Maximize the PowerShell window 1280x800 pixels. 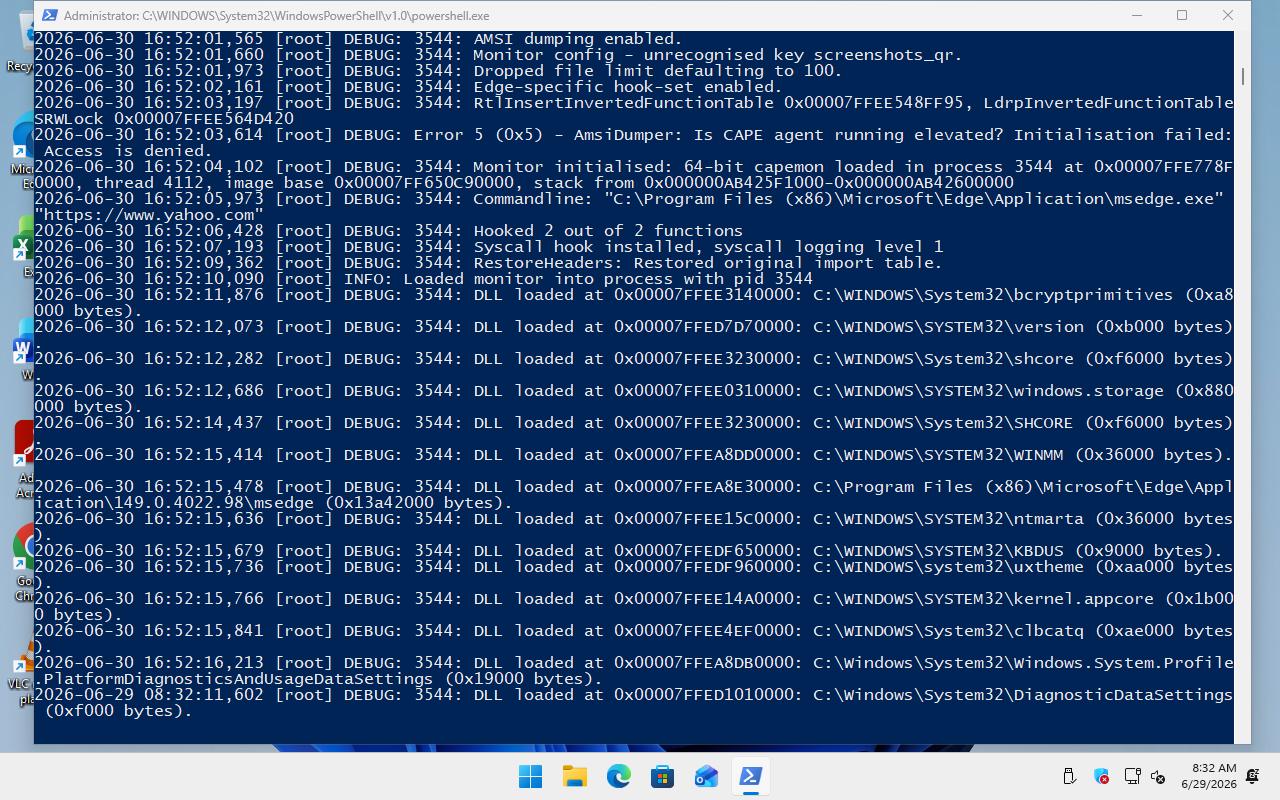click(1182, 15)
